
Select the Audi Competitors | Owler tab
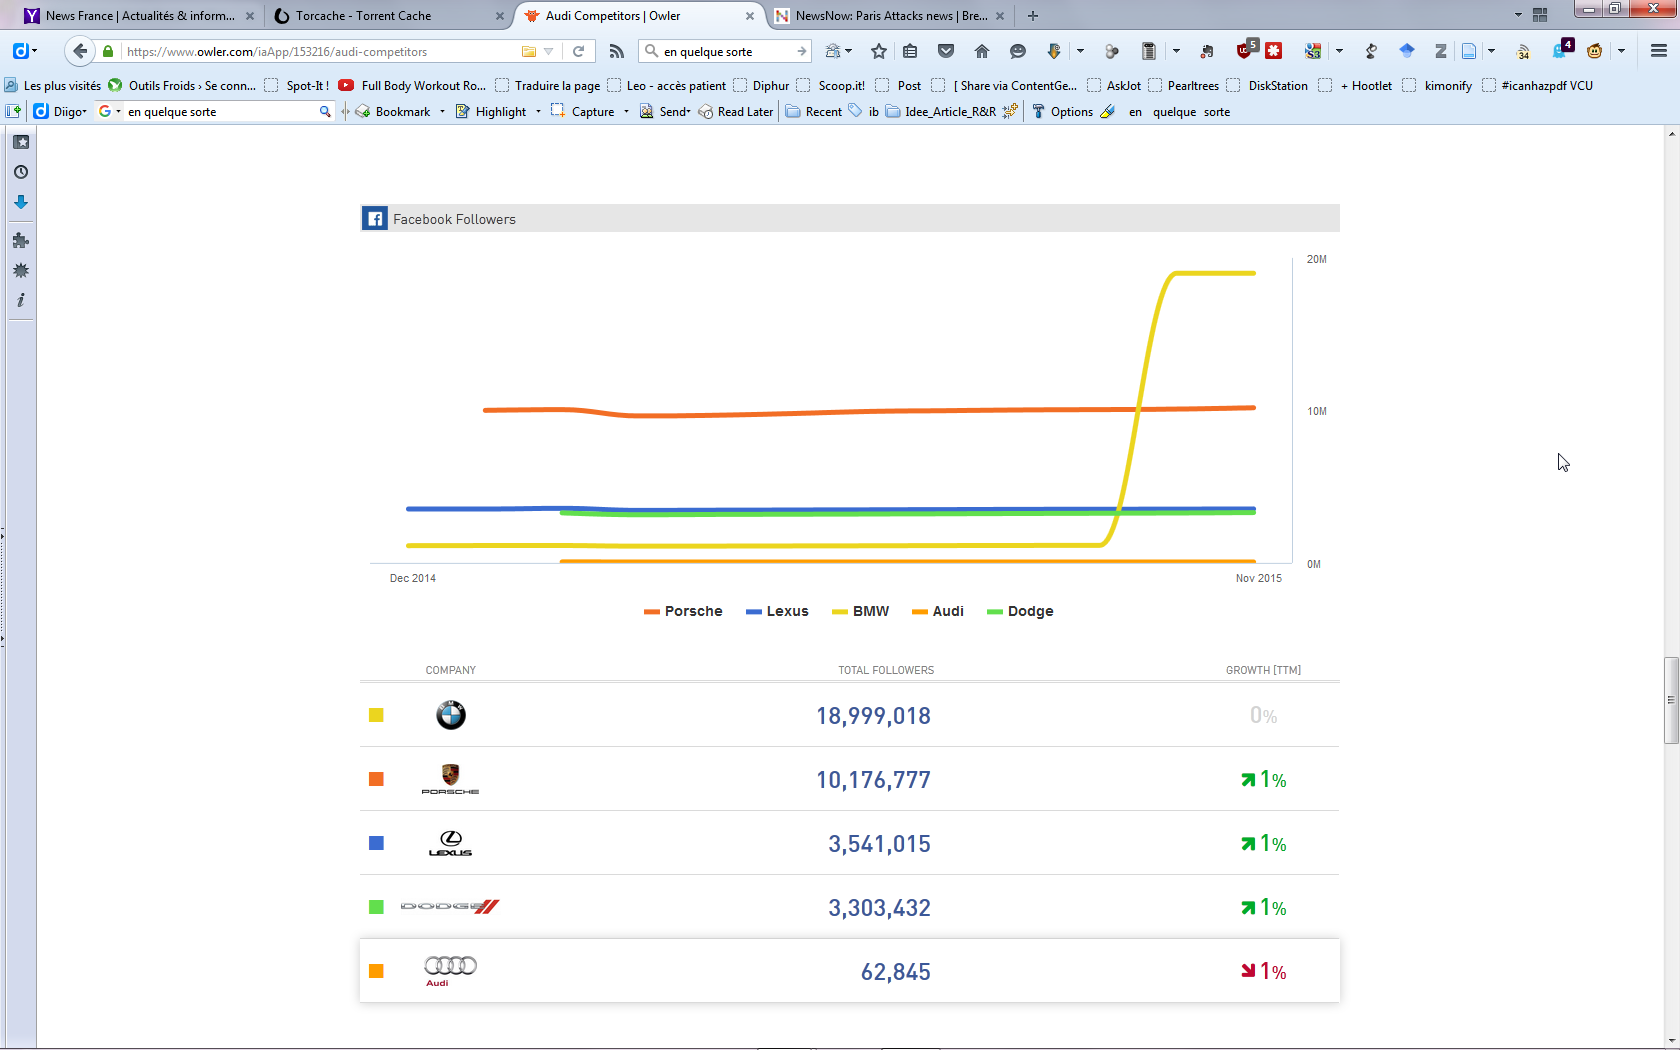(x=640, y=15)
